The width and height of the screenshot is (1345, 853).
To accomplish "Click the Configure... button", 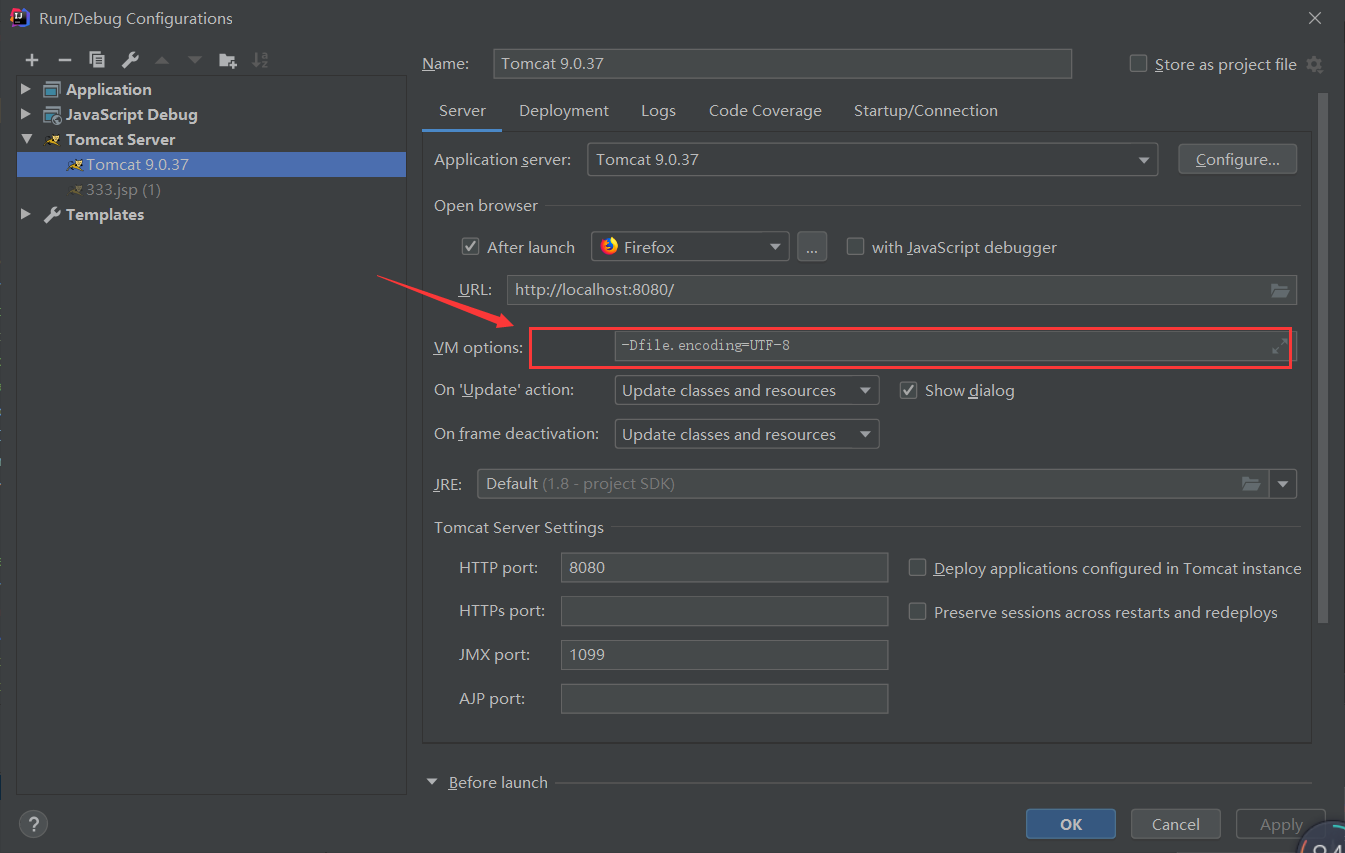I will [1237, 159].
